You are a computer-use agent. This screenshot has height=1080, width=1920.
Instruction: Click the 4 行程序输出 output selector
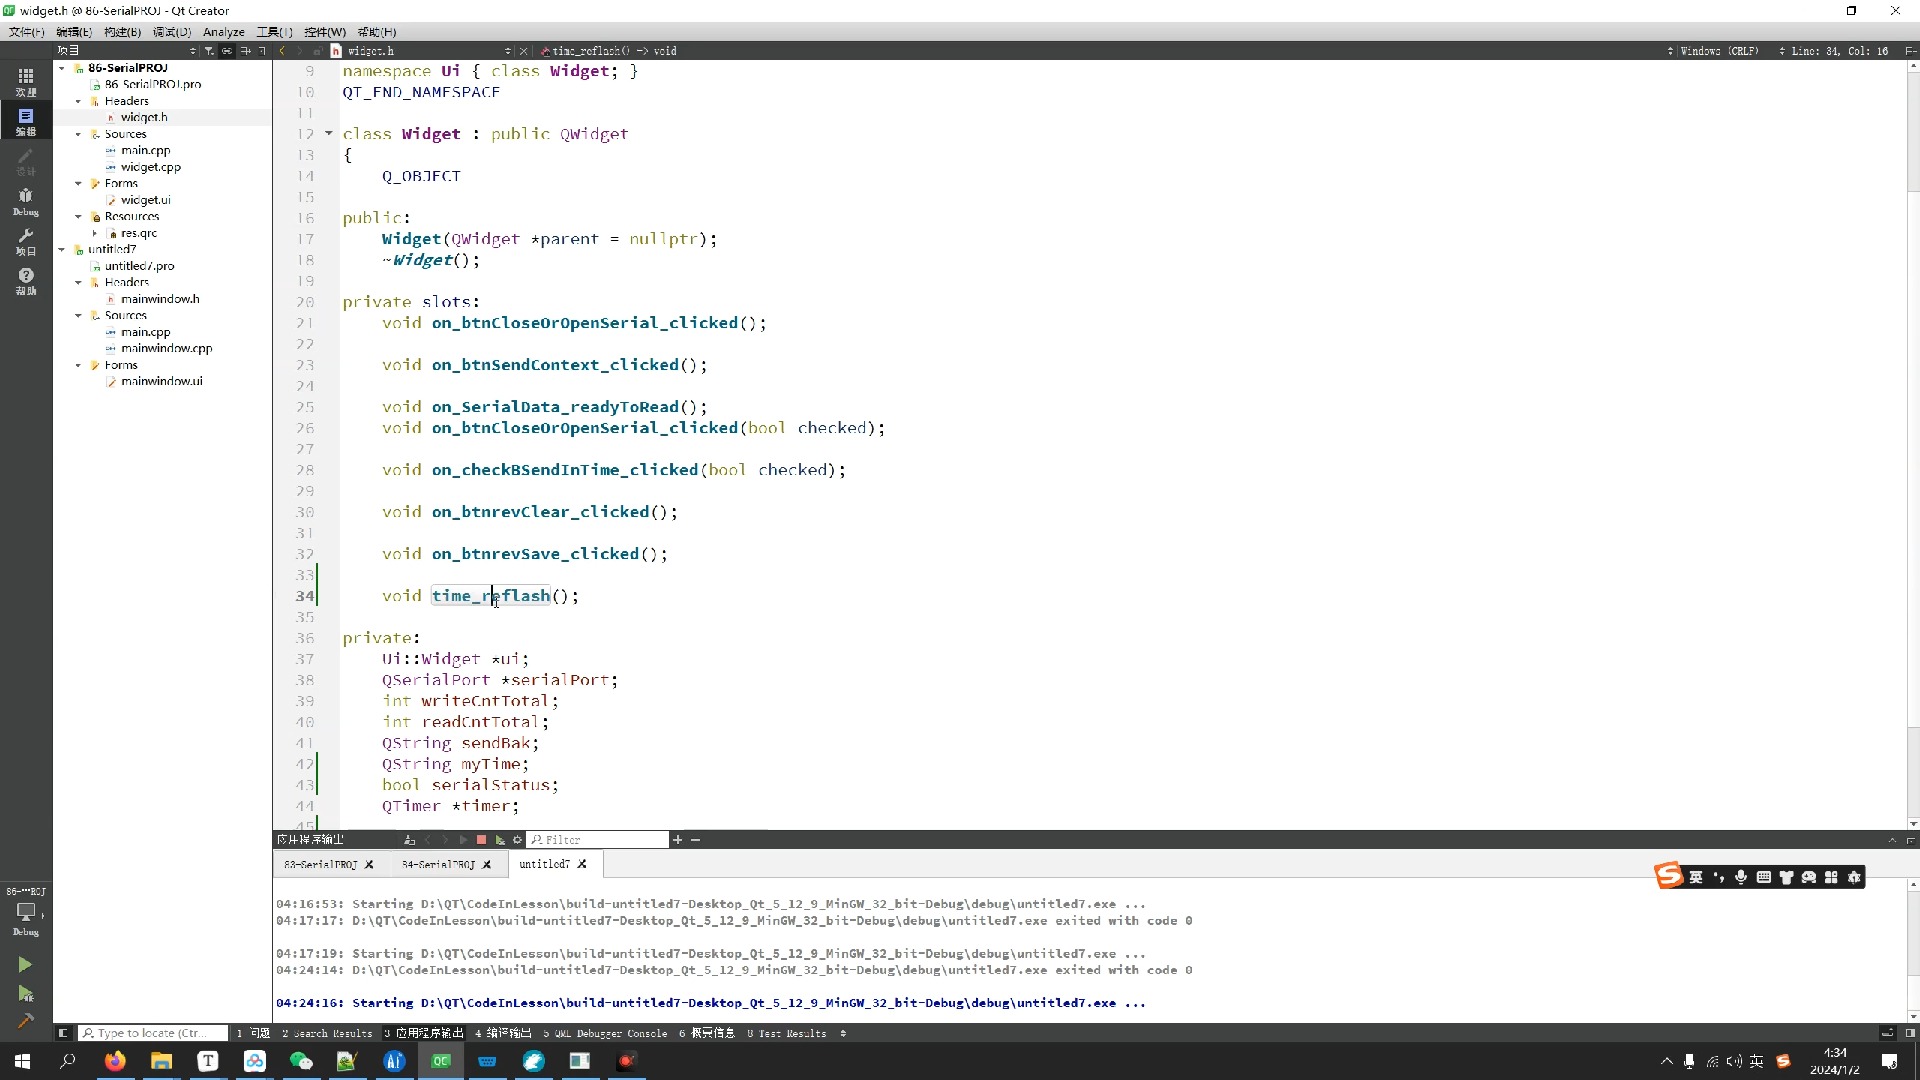502,1033
